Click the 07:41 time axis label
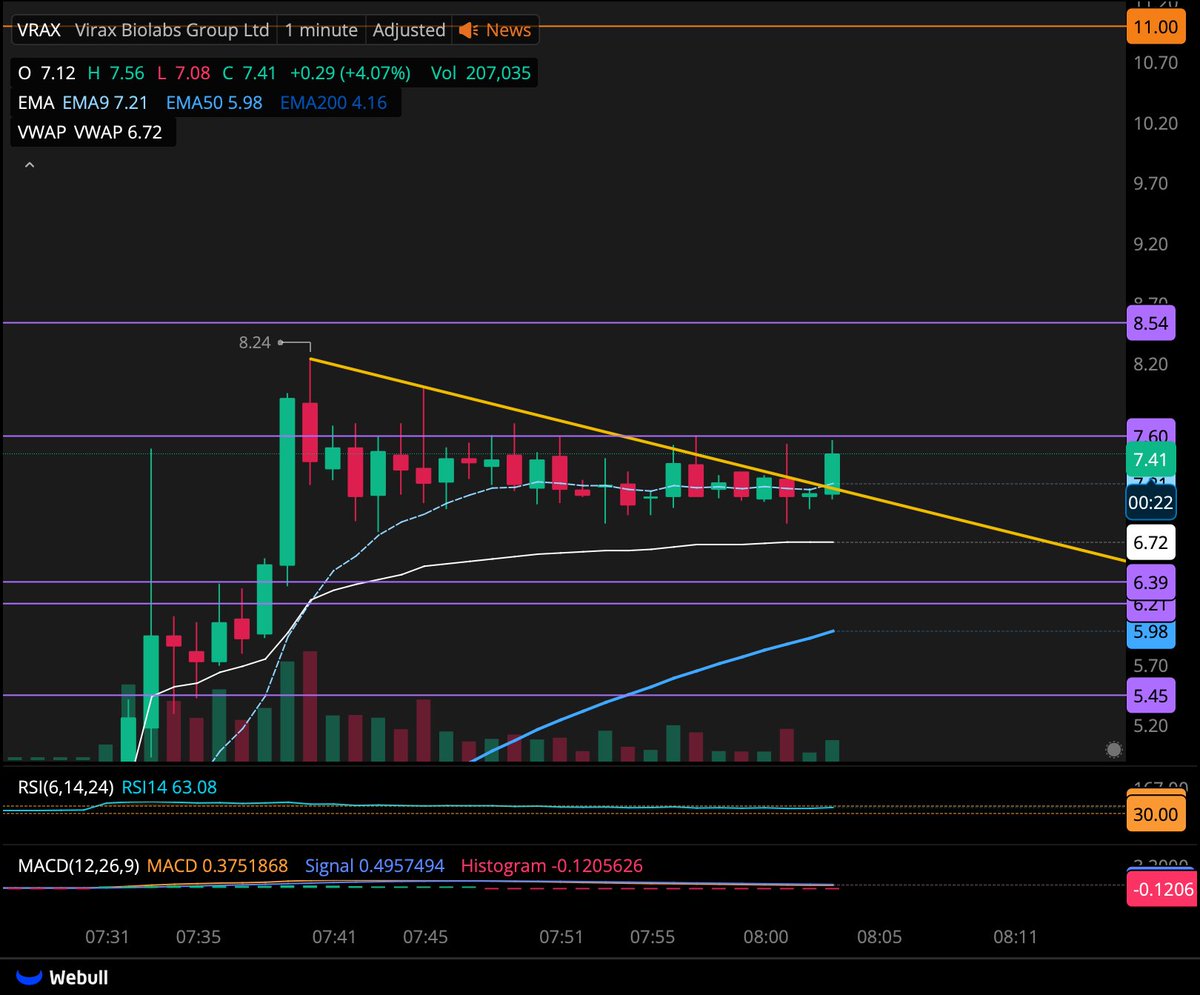This screenshot has height=995, width=1200. pyautogui.click(x=334, y=937)
